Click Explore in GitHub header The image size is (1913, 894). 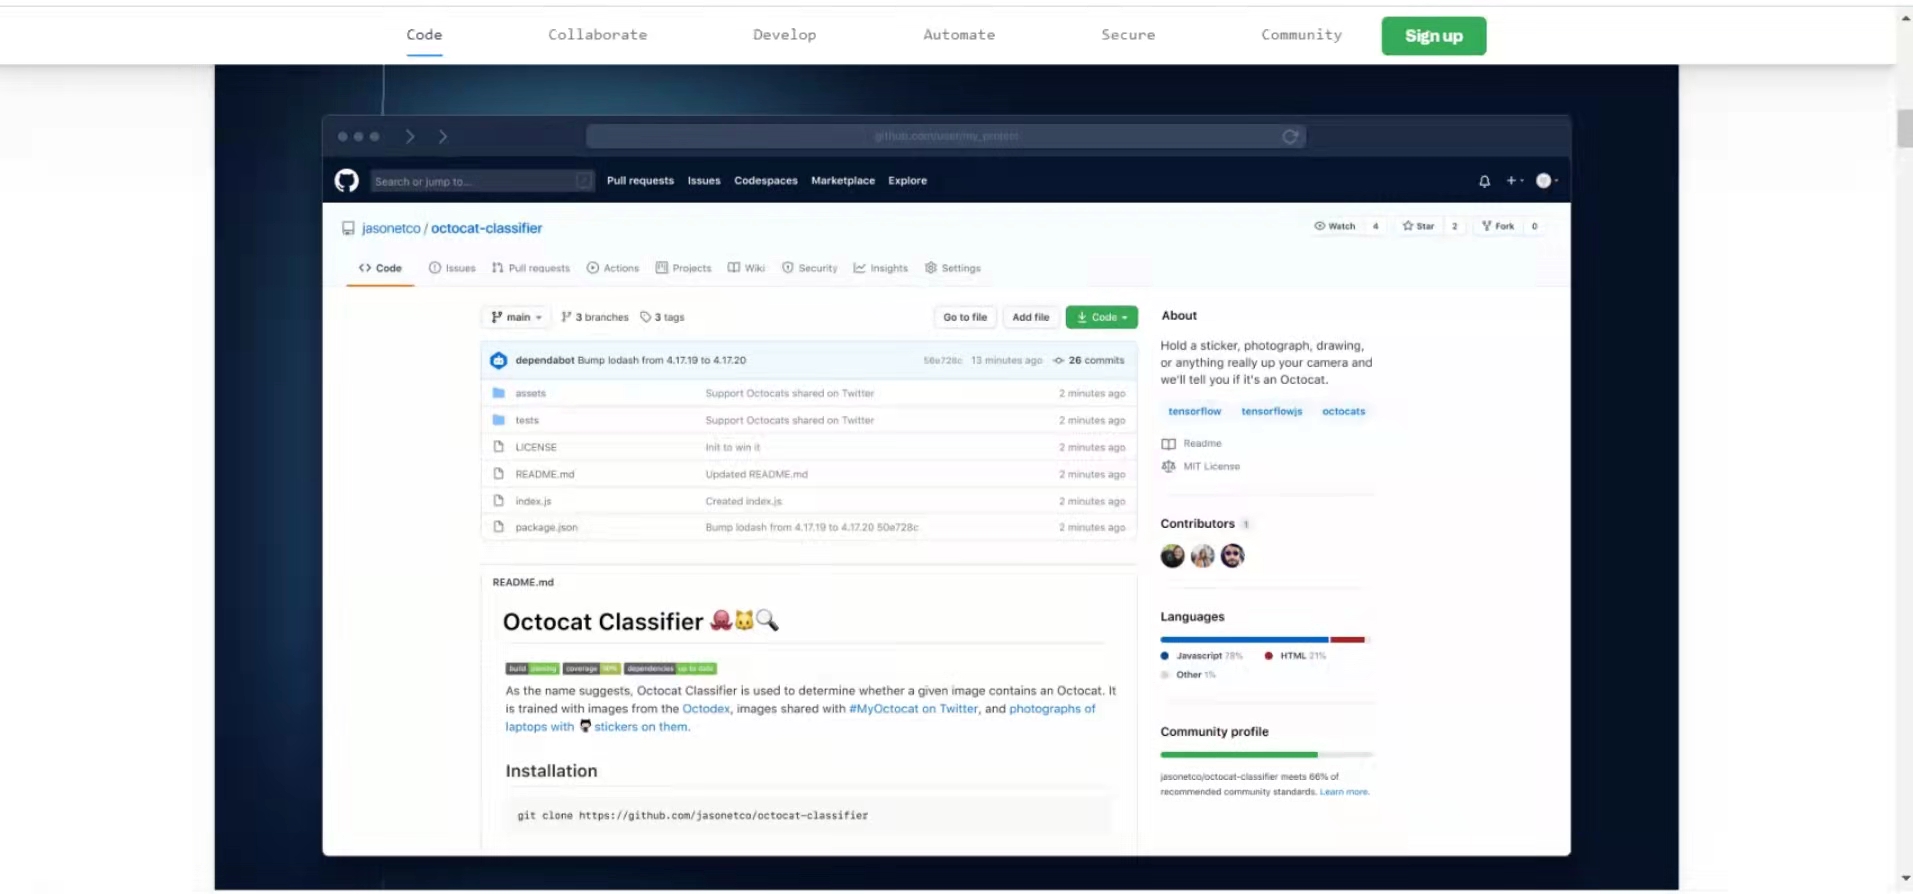(908, 181)
